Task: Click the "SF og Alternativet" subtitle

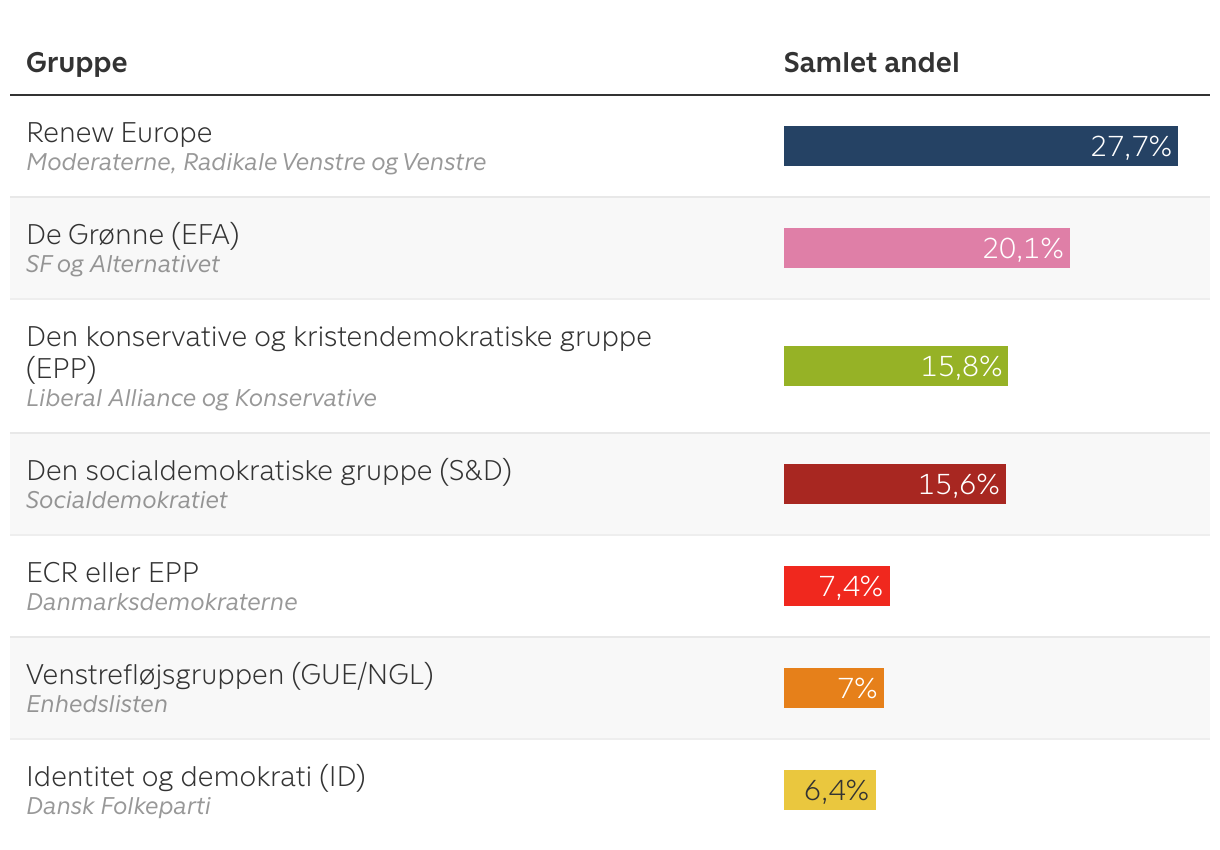Action: (x=123, y=264)
